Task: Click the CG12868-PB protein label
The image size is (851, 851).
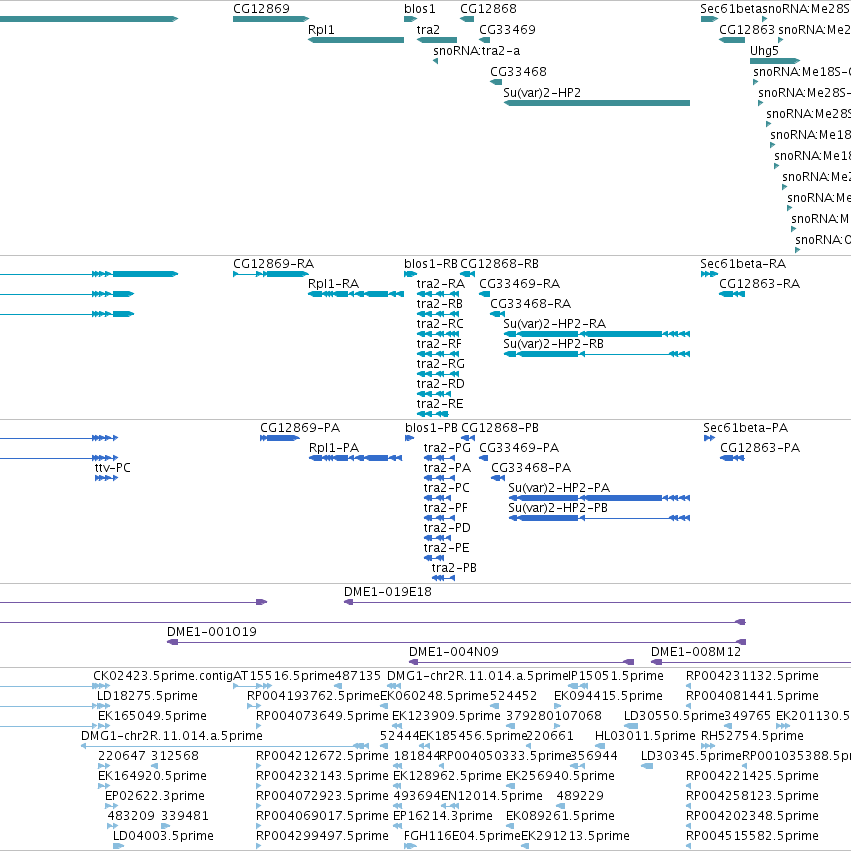Action: click(x=500, y=428)
